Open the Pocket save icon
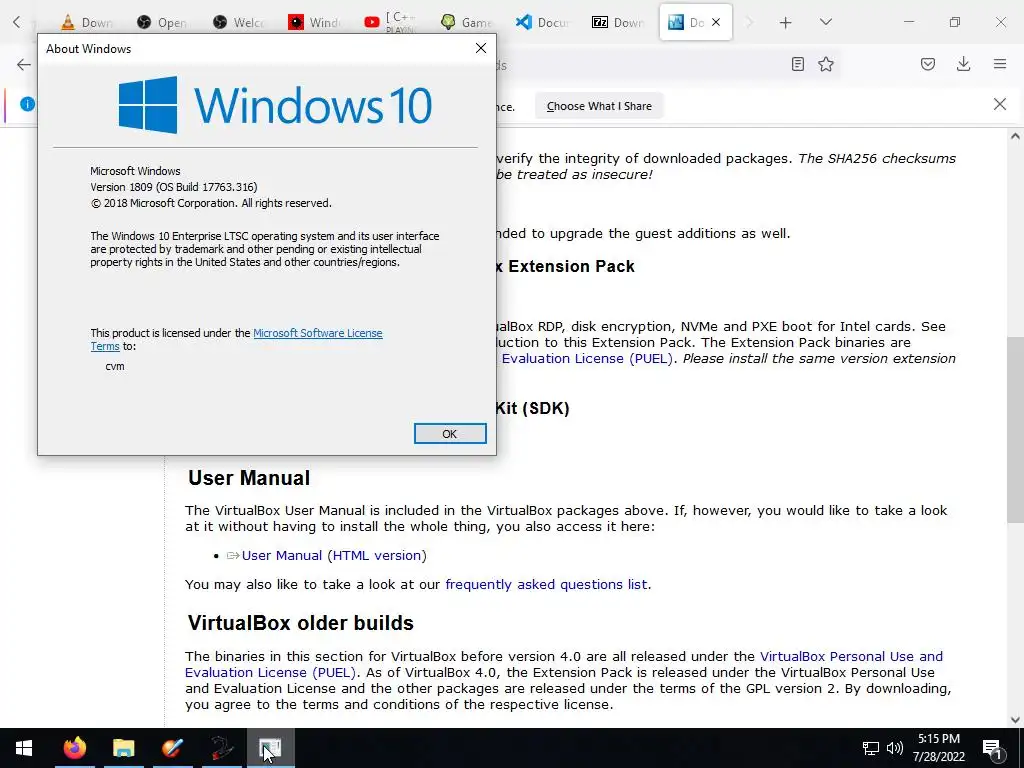Screen dimensions: 1024x768 (928, 64)
